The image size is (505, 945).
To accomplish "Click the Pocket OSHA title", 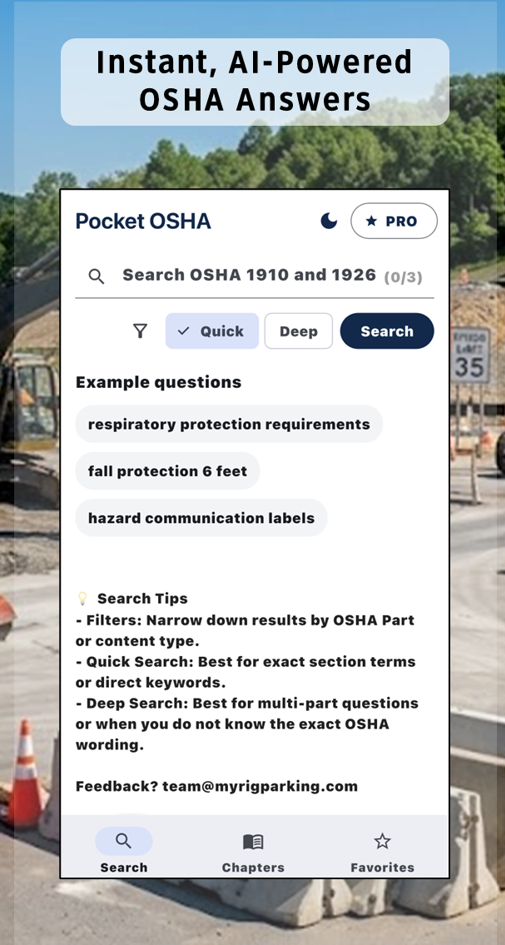I will click(143, 221).
